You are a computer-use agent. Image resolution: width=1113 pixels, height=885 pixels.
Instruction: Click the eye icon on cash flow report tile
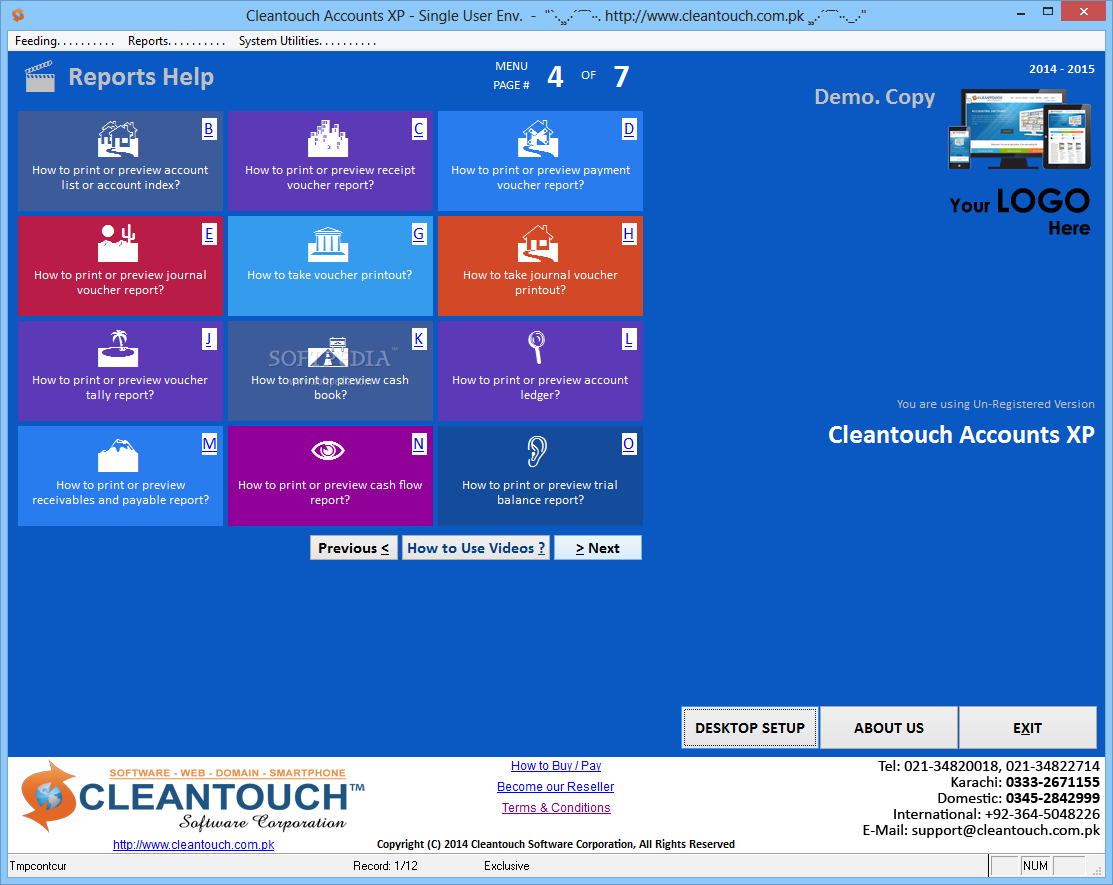coord(328,450)
